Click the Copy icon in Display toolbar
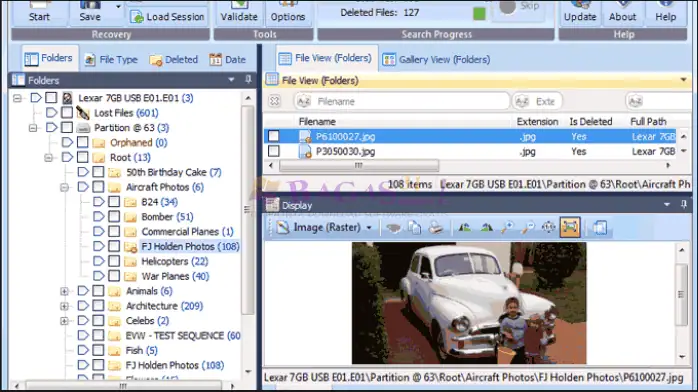The width and height of the screenshot is (698, 392). click(415, 228)
